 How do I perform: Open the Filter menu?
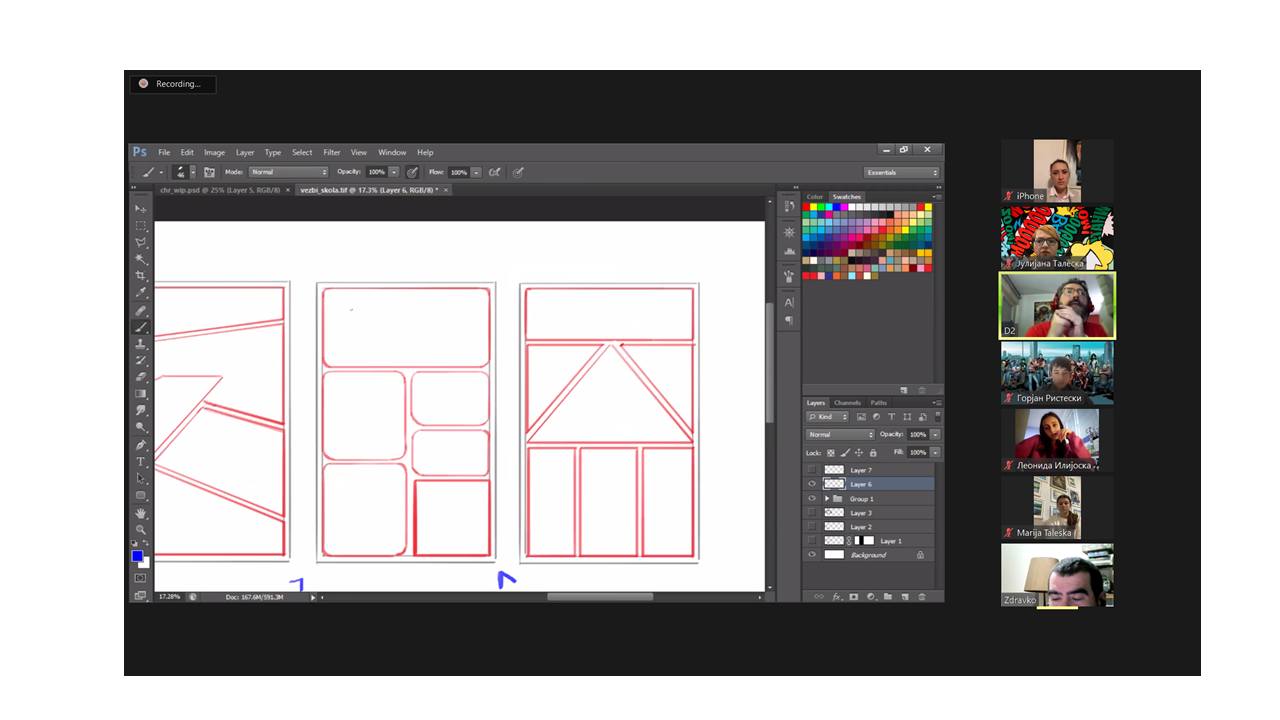[331, 153]
